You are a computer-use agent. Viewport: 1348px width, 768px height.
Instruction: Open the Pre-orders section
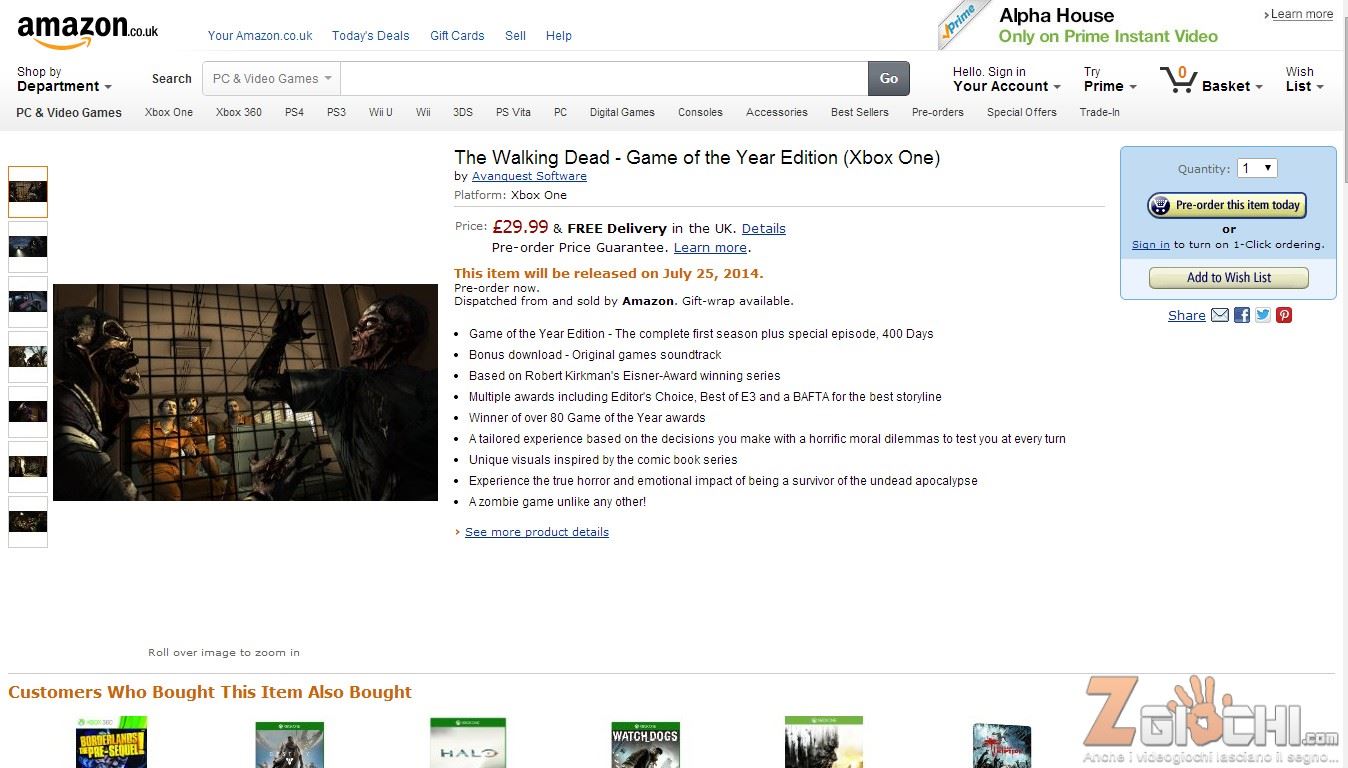pyautogui.click(x=937, y=112)
